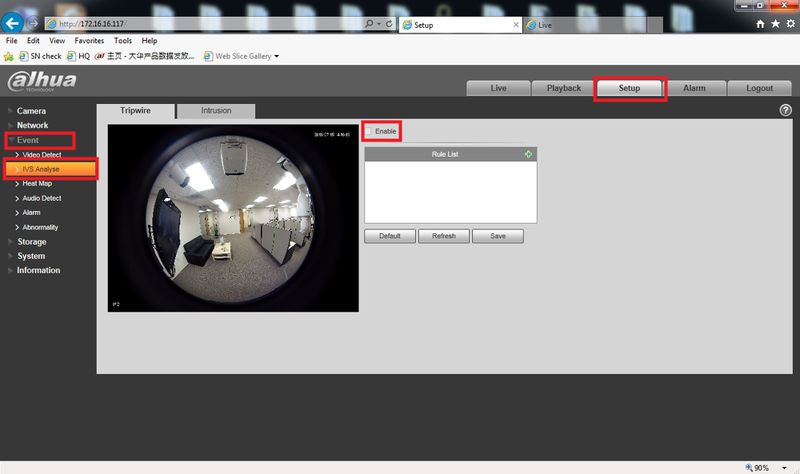800x474 pixels.
Task: Click the Save button under Rule List
Action: (x=497, y=236)
